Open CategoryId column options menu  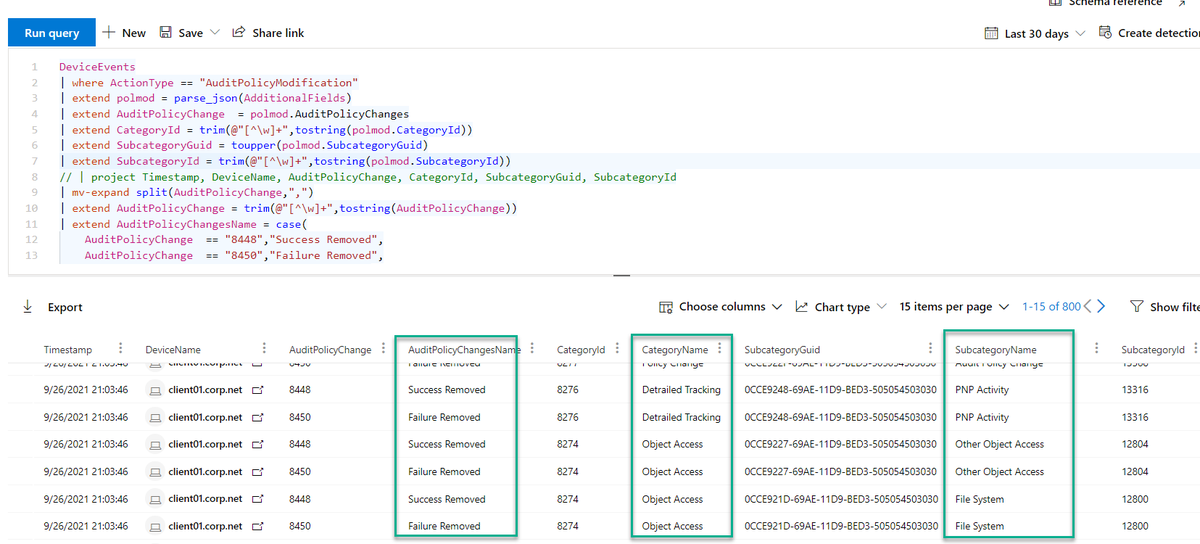617,349
